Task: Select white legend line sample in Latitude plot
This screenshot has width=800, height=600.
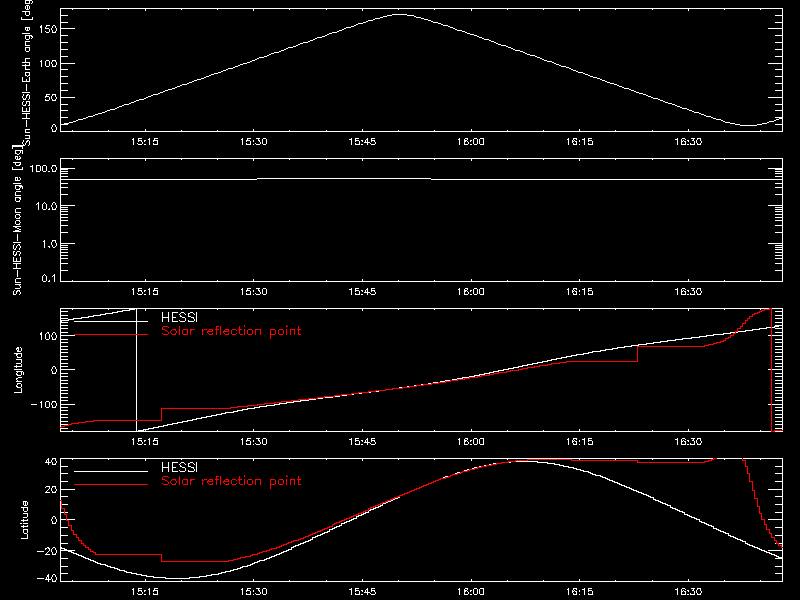Action: pyautogui.click(x=111, y=471)
